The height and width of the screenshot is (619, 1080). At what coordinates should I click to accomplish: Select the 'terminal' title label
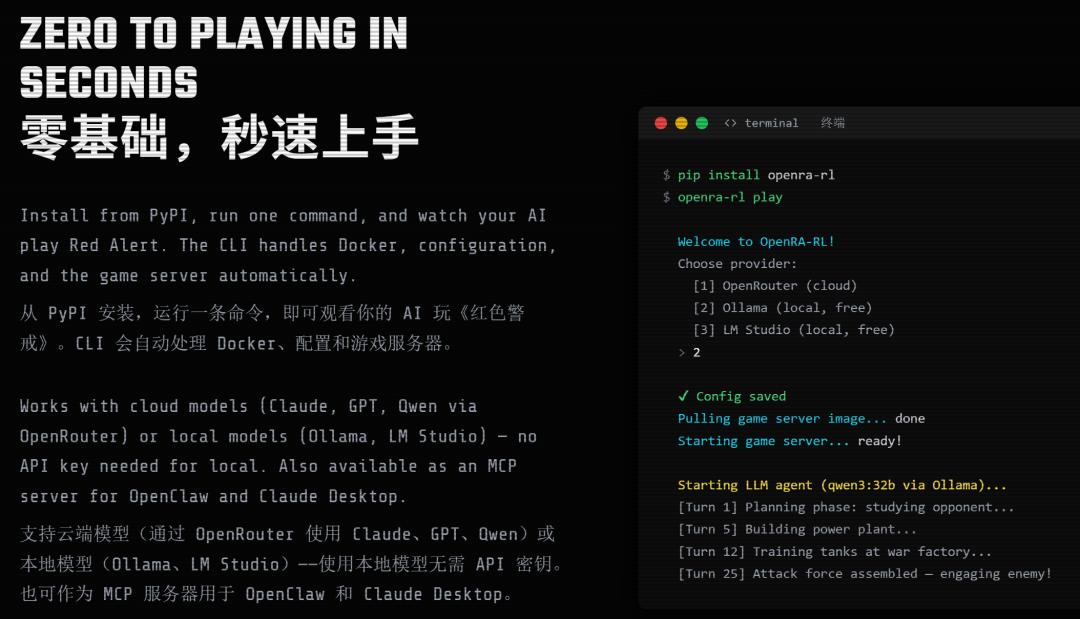pyautogui.click(x=771, y=123)
